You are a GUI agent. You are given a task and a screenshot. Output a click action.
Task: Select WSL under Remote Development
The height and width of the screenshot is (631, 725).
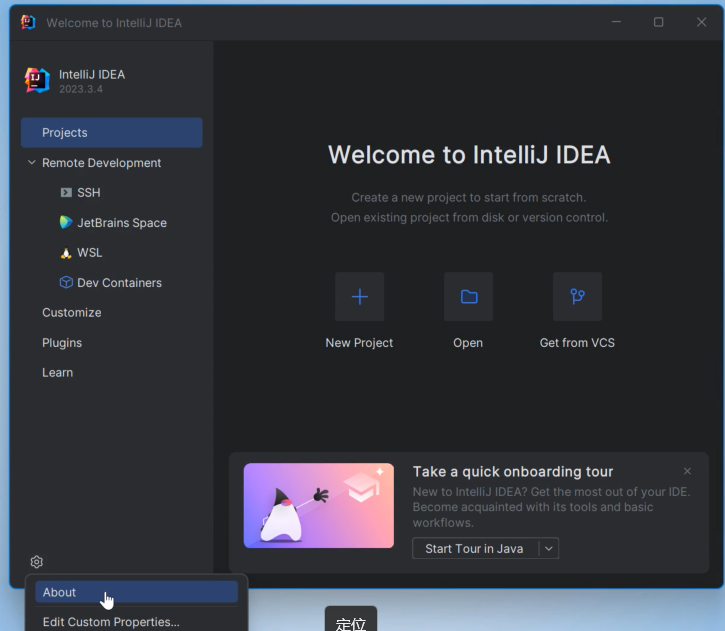90,253
